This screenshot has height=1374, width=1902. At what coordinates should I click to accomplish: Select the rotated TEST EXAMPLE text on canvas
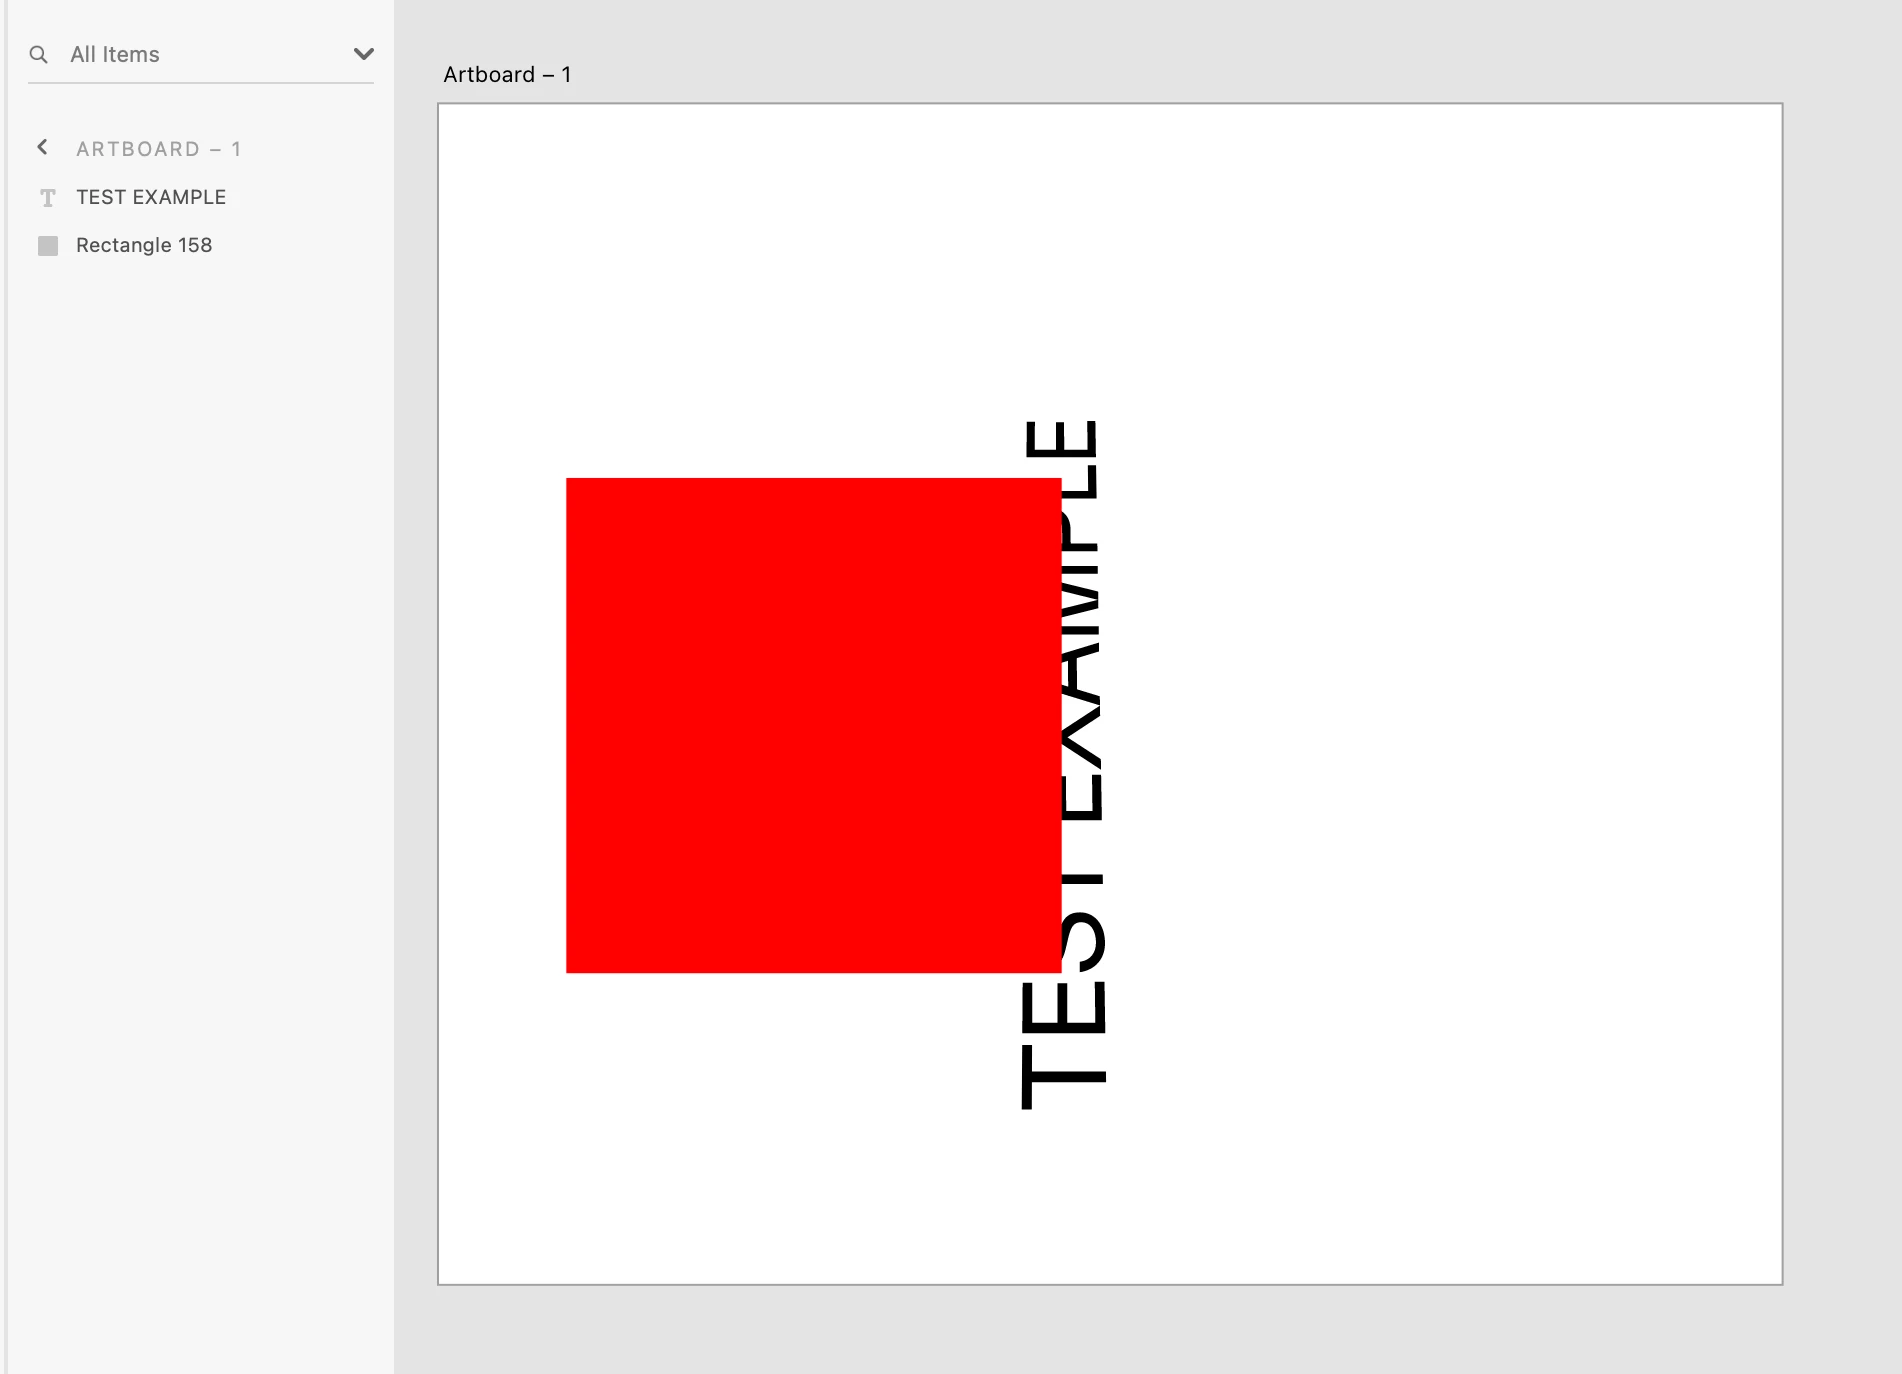1084,765
